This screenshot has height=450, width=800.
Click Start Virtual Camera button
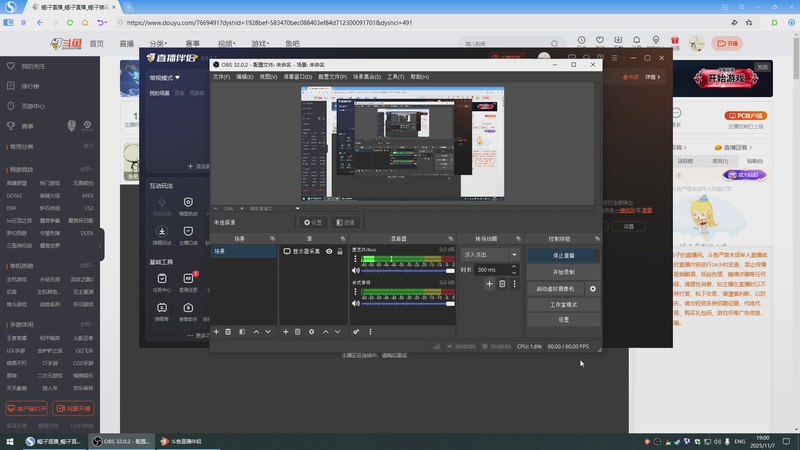click(556, 289)
